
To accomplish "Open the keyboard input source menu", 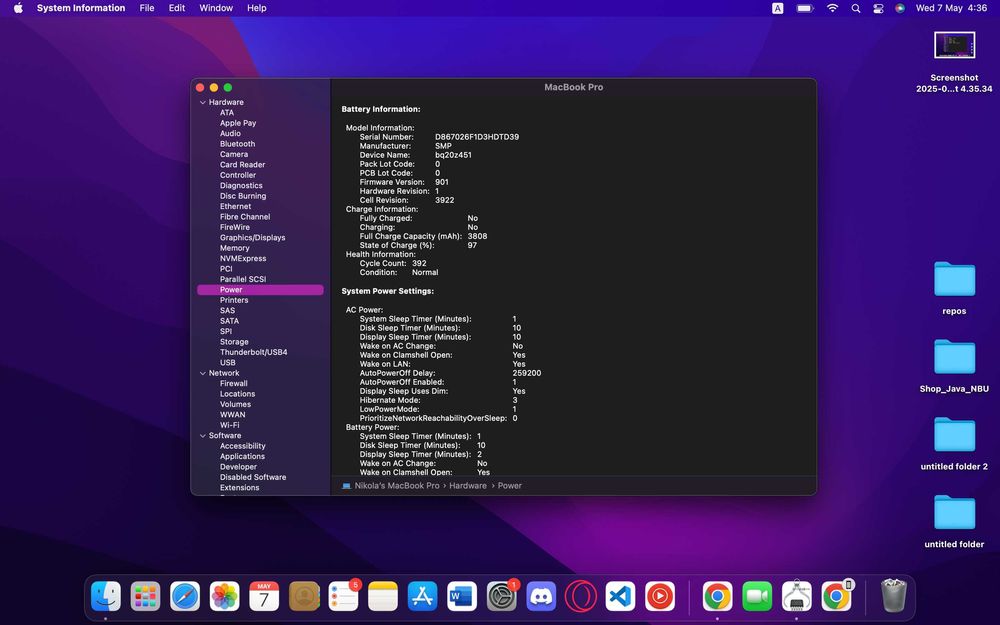I will pyautogui.click(x=777, y=8).
